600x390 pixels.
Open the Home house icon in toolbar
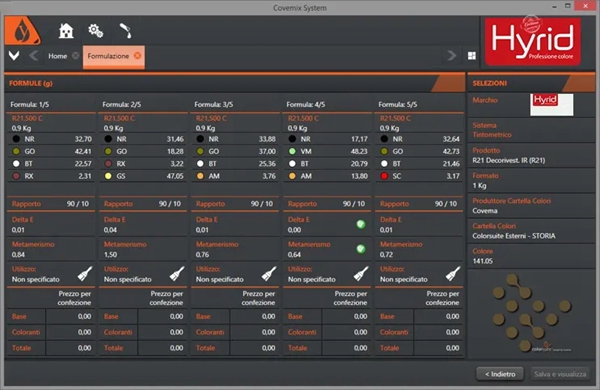[x=66, y=31]
